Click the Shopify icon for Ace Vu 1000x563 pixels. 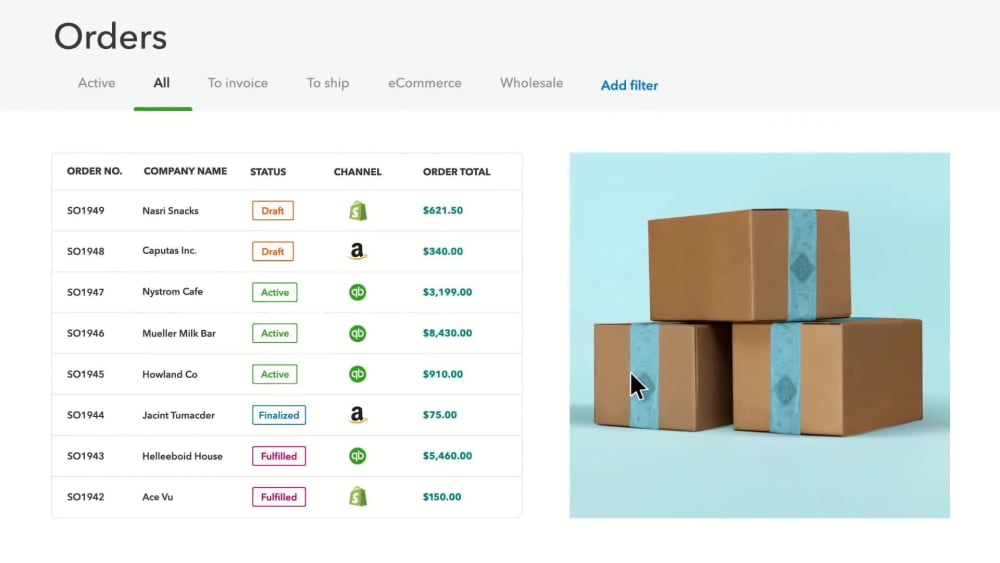pos(358,497)
